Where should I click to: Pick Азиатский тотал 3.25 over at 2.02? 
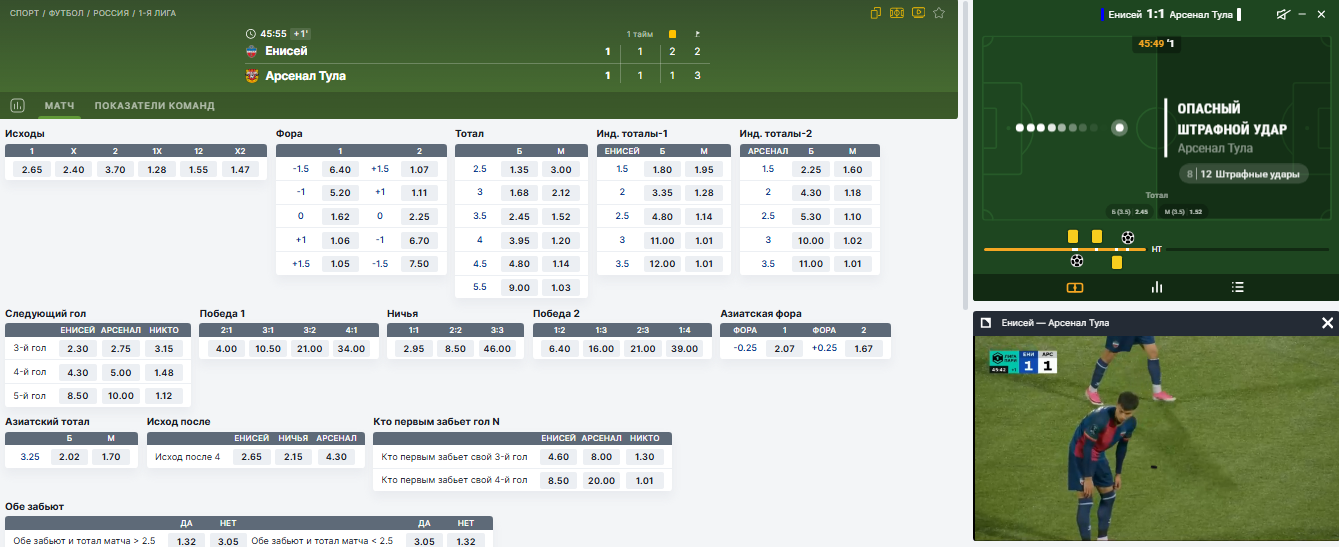[69, 457]
